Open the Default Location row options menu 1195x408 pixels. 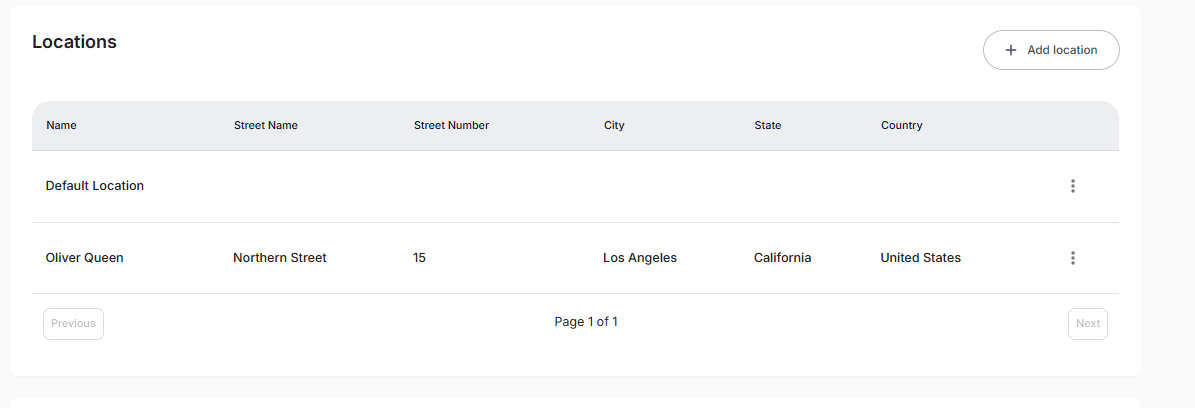point(1072,186)
